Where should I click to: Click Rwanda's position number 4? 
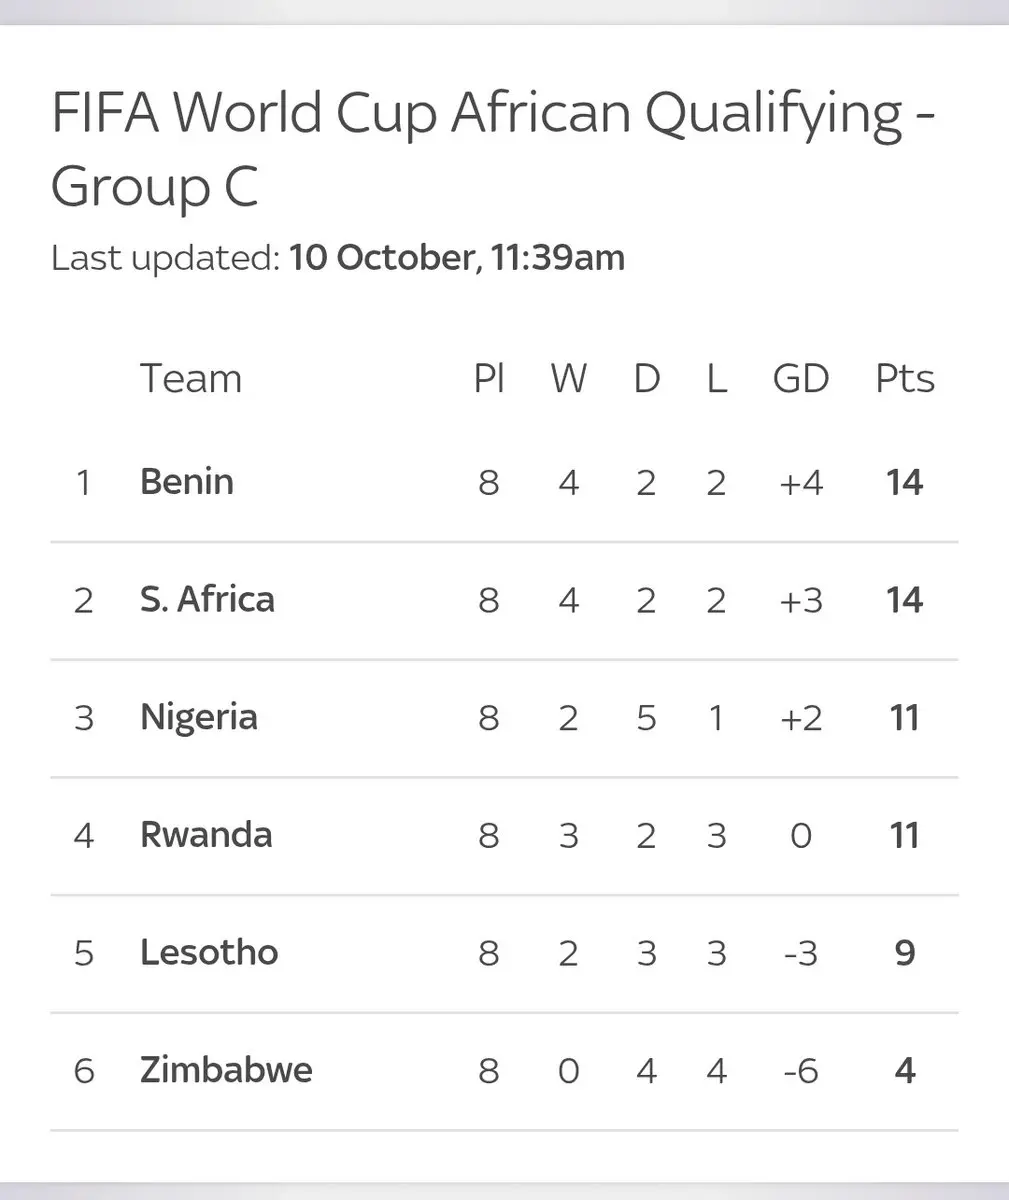tap(84, 836)
